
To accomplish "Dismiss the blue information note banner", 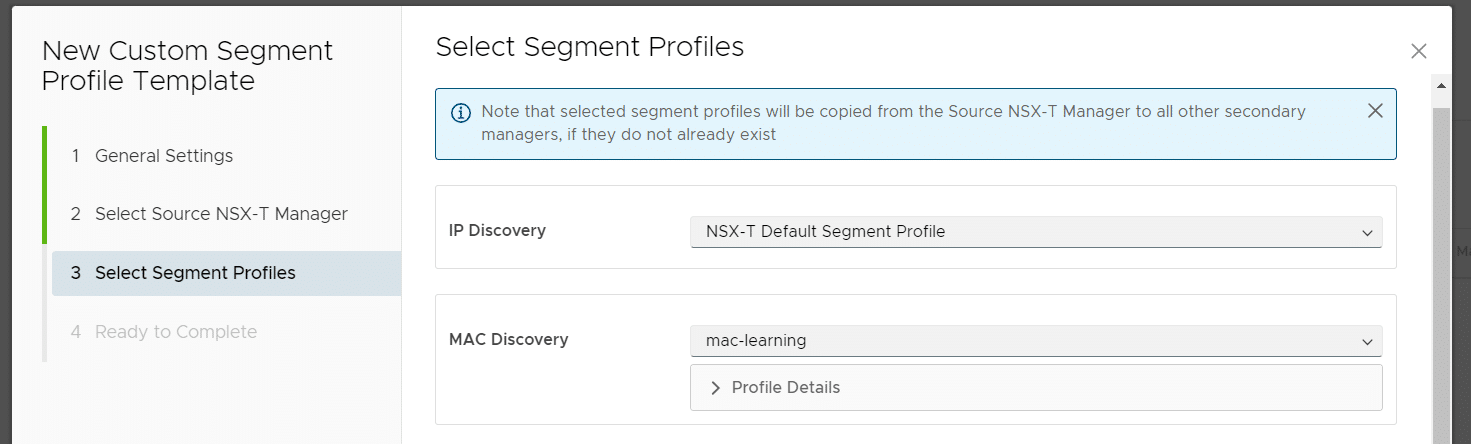I will 1375,111.
